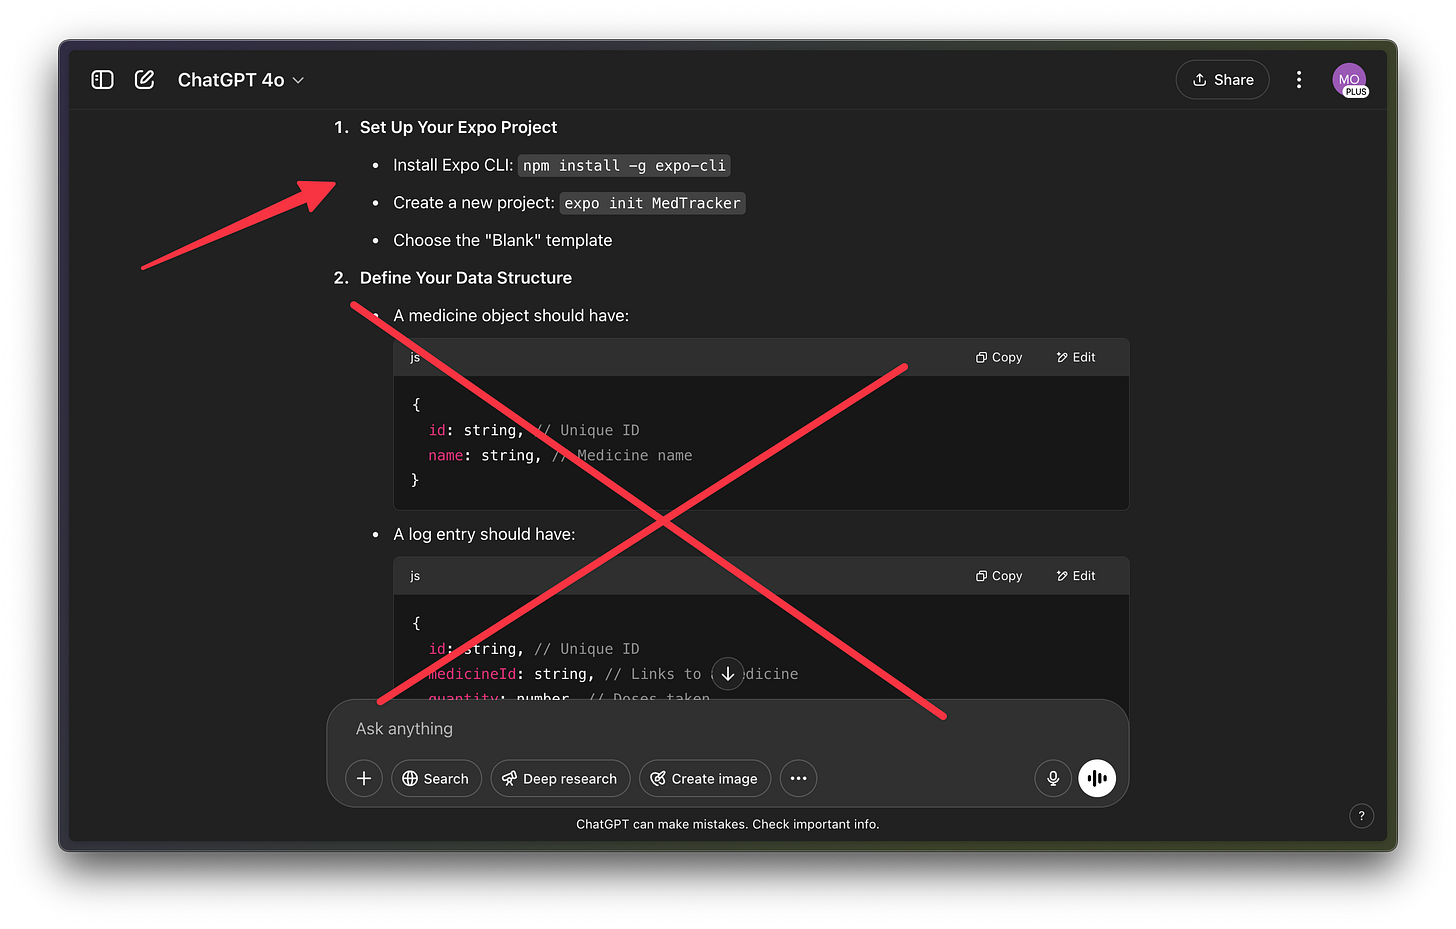Click Set Up Your Expo Project heading
The image size is (1456, 929).
click(x=458, y=127)
